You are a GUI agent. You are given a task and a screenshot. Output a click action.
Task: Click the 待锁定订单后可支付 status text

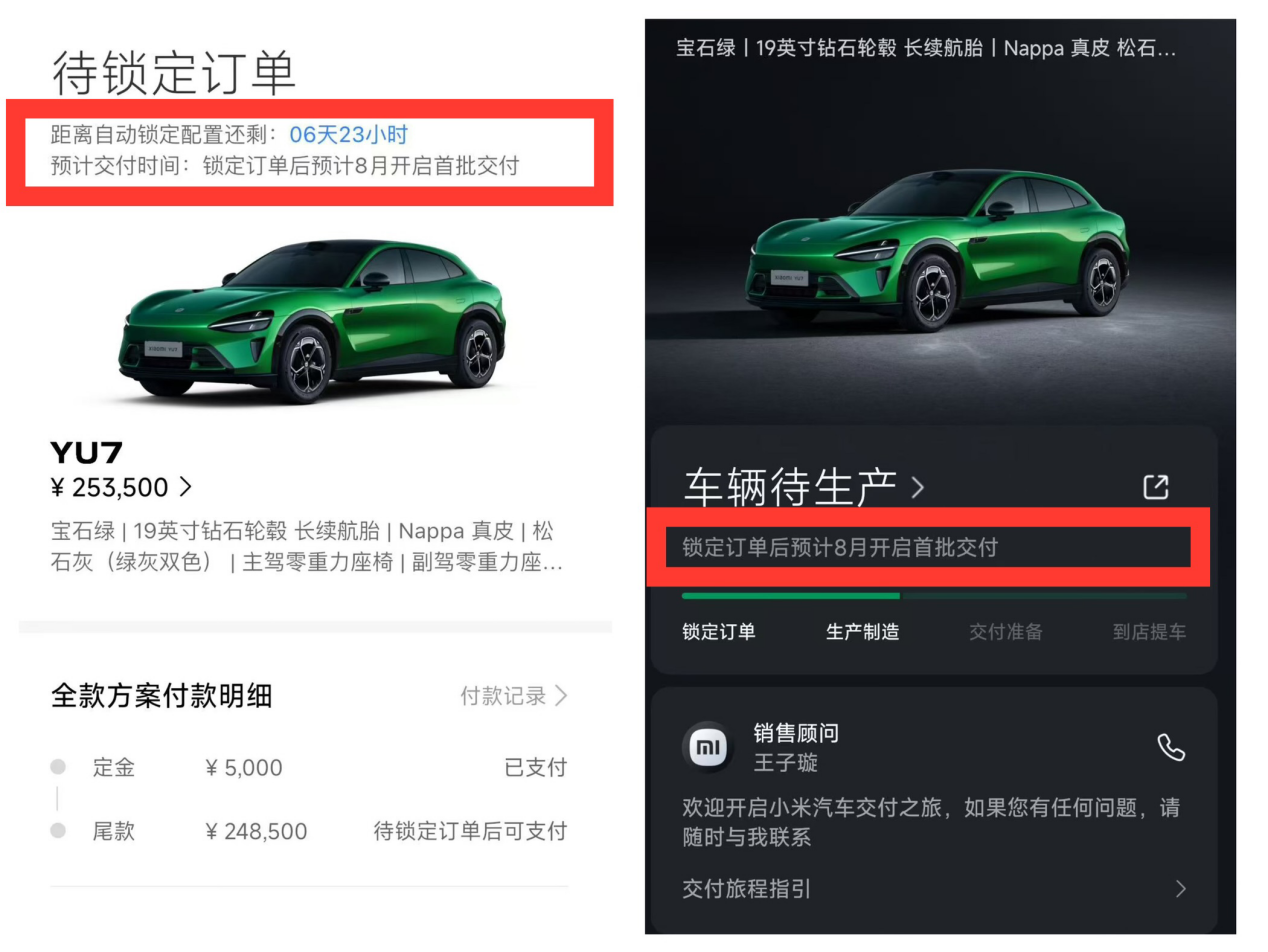[470, 831]
